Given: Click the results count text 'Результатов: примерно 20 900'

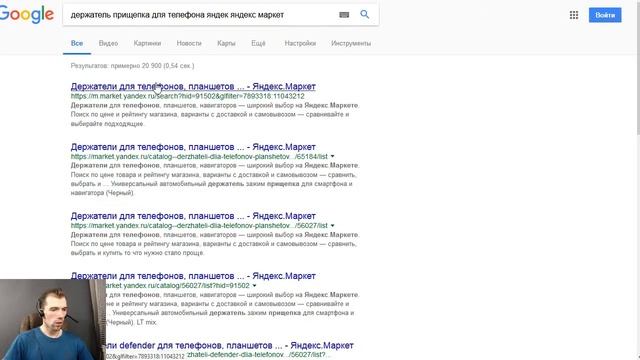Looking at the screenshot, I should click(132, 66).
